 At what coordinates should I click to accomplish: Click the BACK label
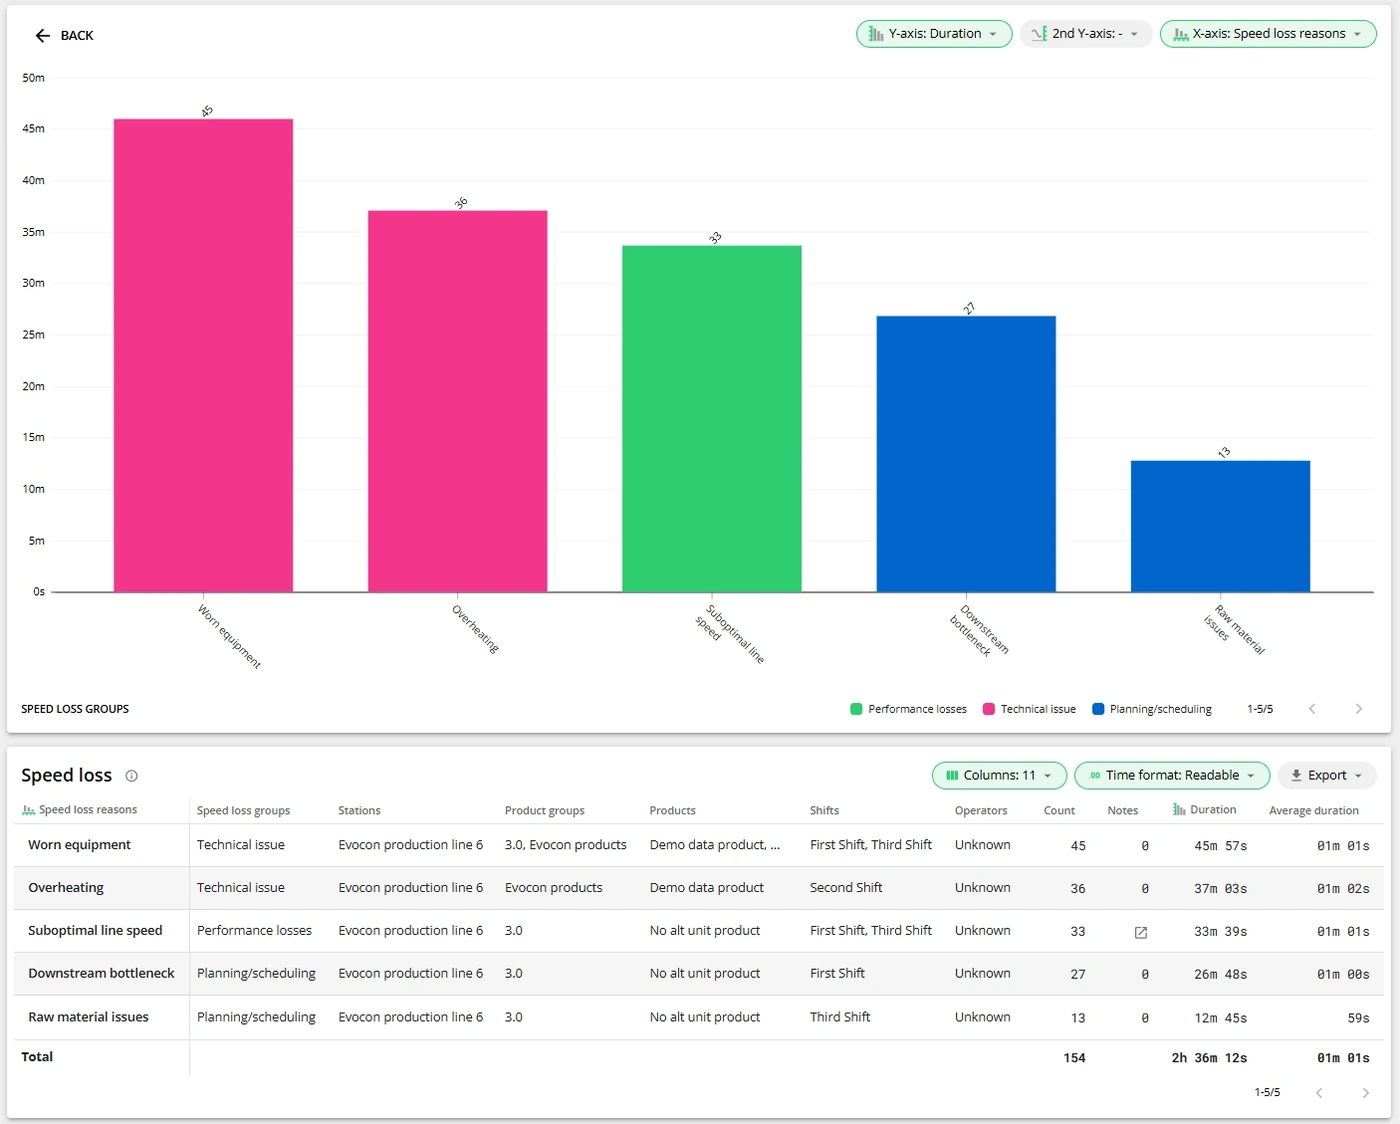[x=77, y=36]
